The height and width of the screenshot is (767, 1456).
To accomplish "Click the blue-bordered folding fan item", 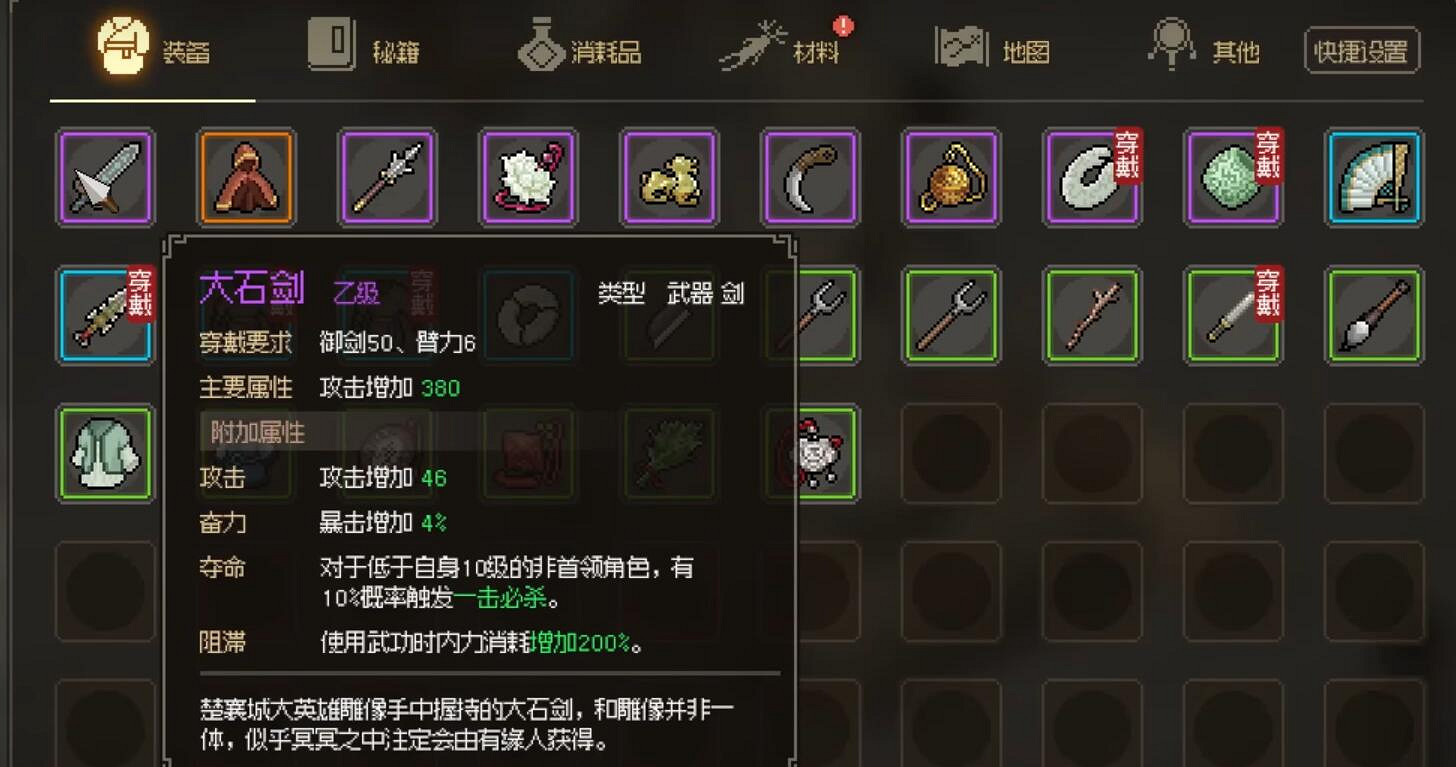I will click(1375, 177).
